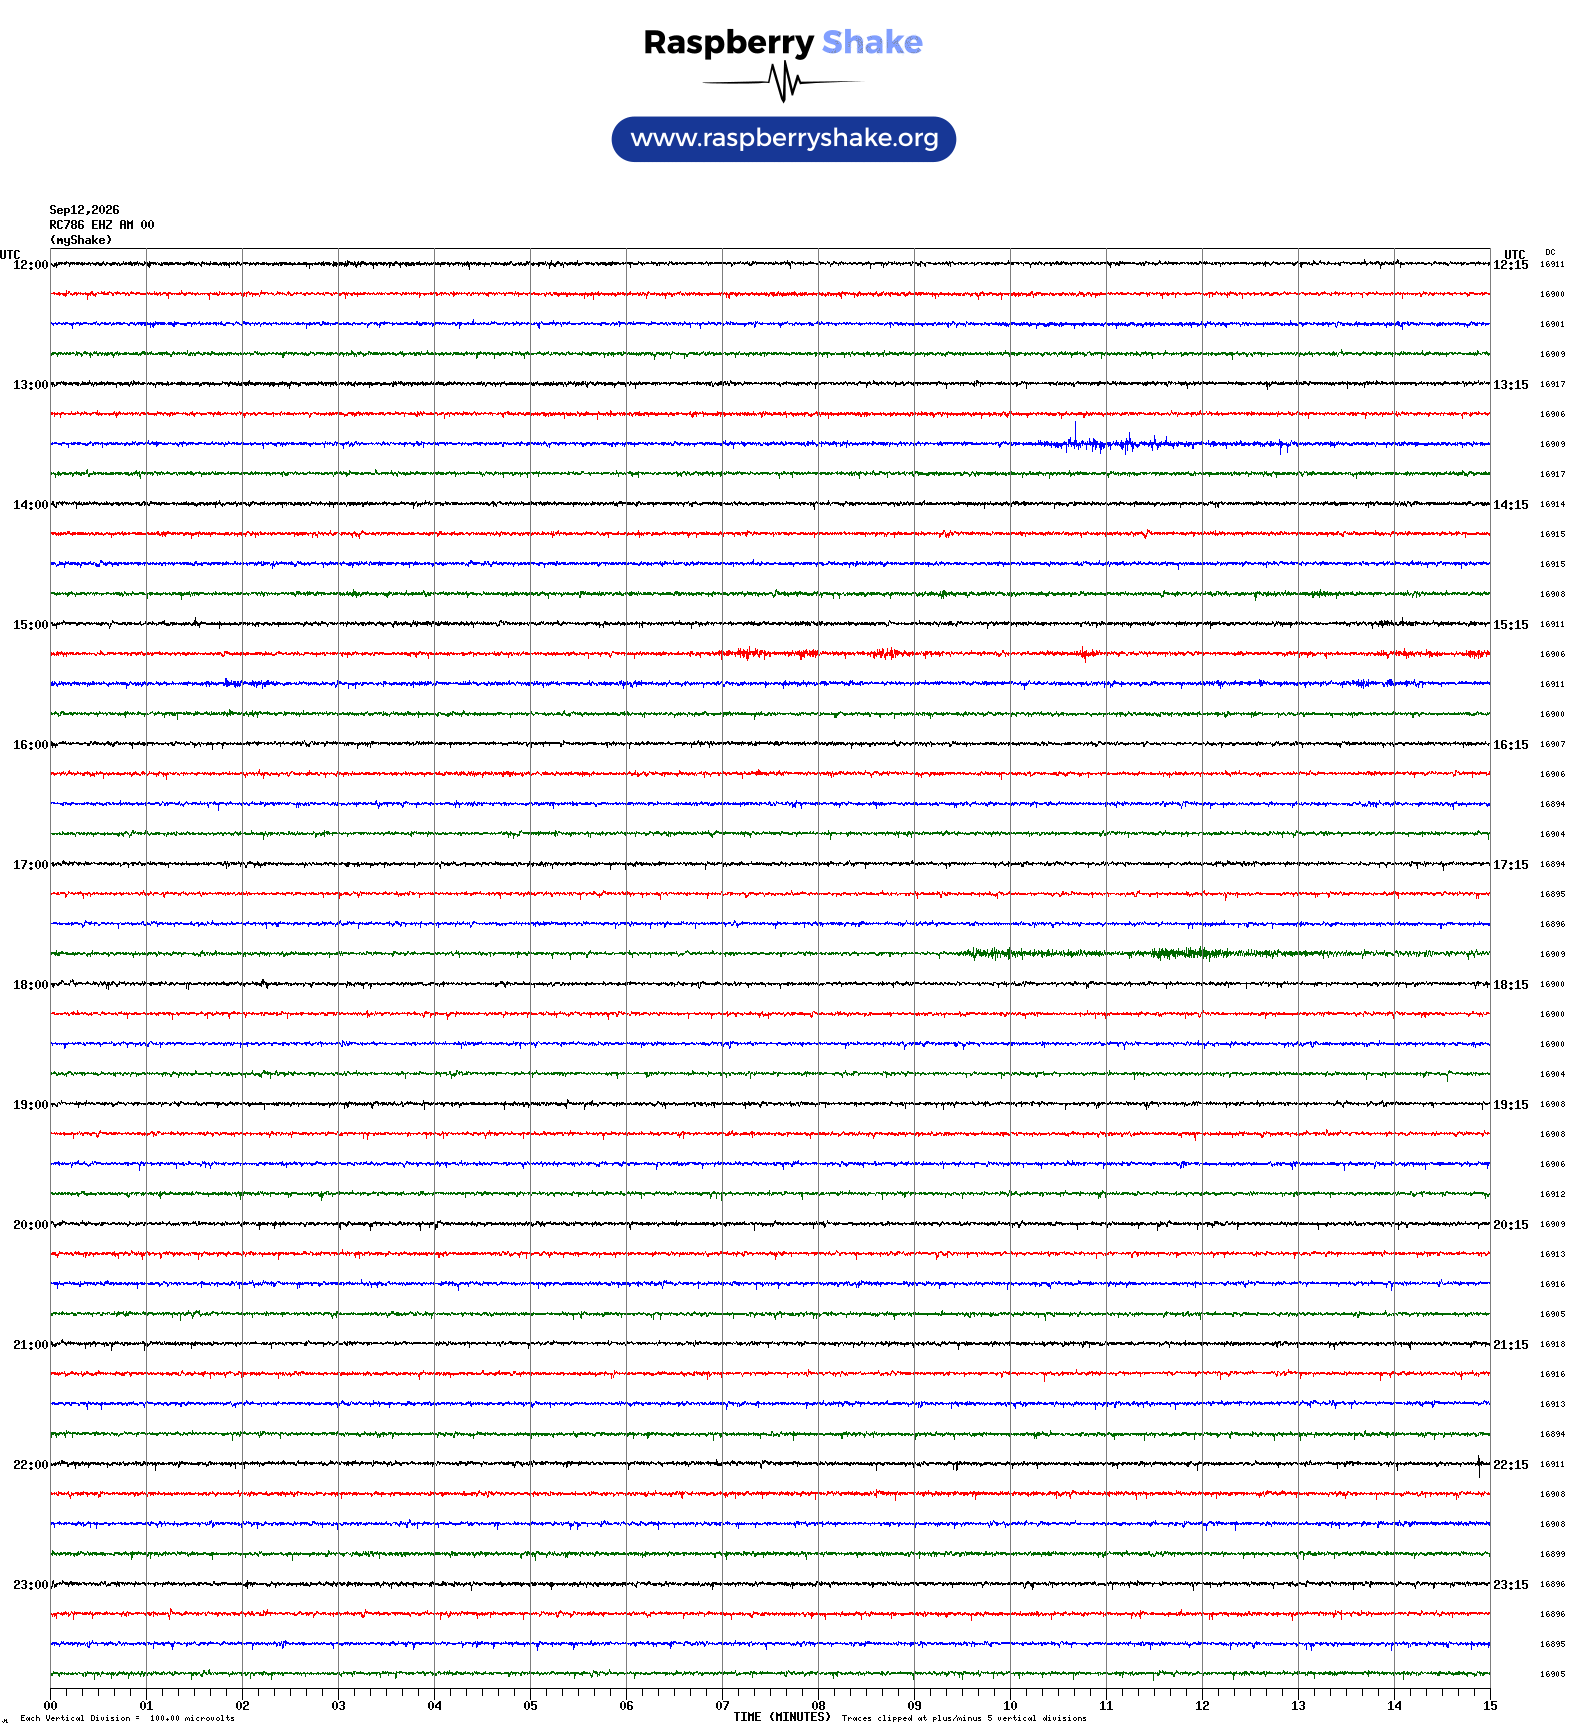The height and width of the screenshot is (1732, 1570).
Task: Select the 18:00 UTC time label
Action: pos(30,985)
